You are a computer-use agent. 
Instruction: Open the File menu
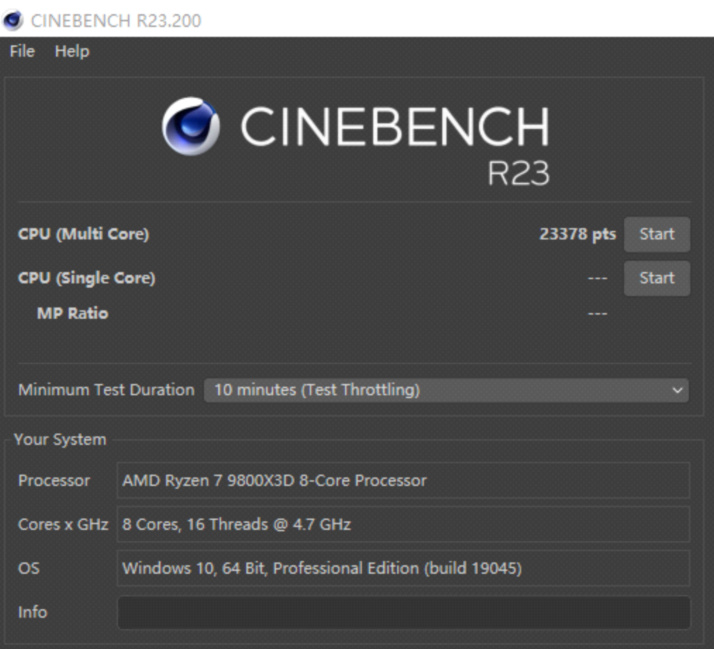click(22, 51)
